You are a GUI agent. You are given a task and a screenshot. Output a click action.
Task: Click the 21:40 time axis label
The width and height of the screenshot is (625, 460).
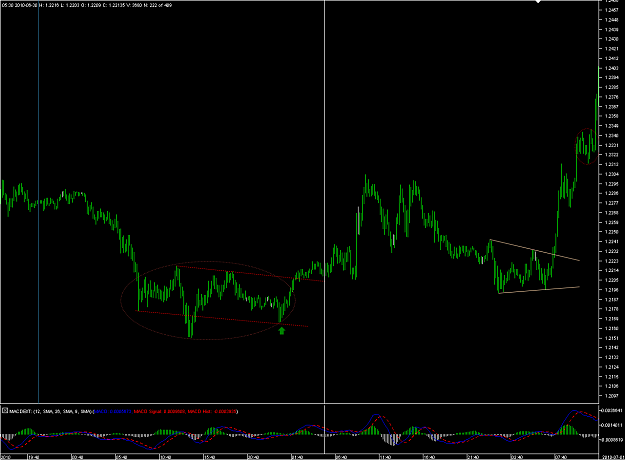click(x=473, y=457)
